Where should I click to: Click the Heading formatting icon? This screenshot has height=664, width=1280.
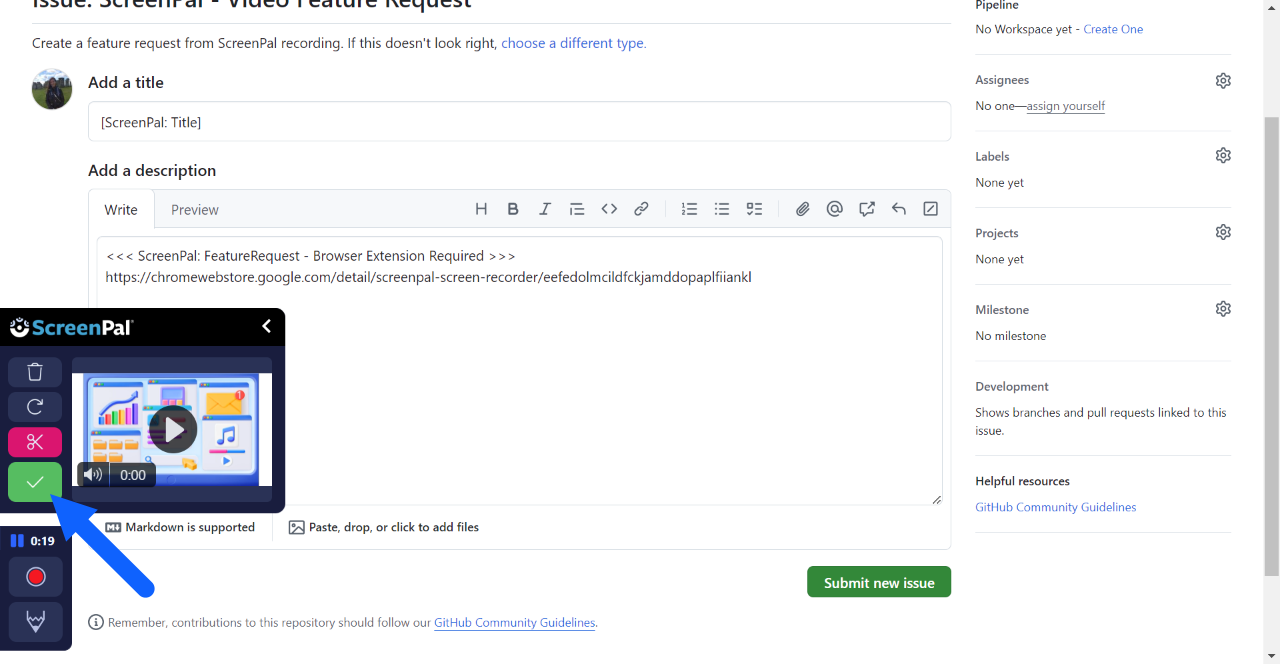tap(481, 209)
